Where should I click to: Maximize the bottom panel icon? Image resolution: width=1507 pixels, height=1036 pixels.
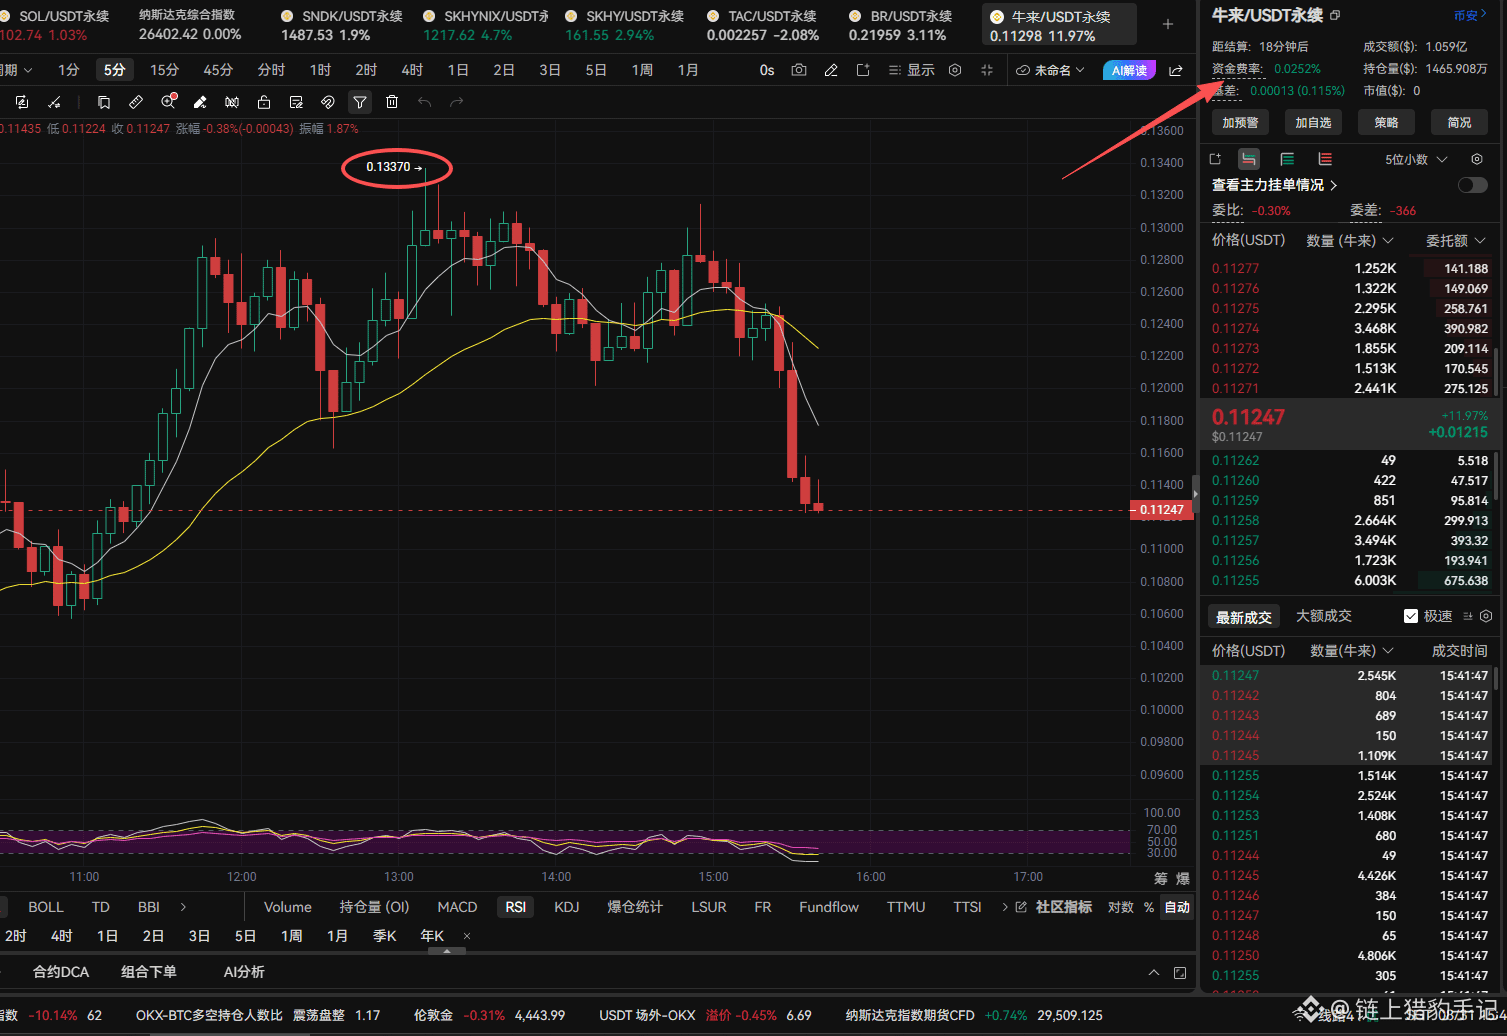tap(1180, 972)
